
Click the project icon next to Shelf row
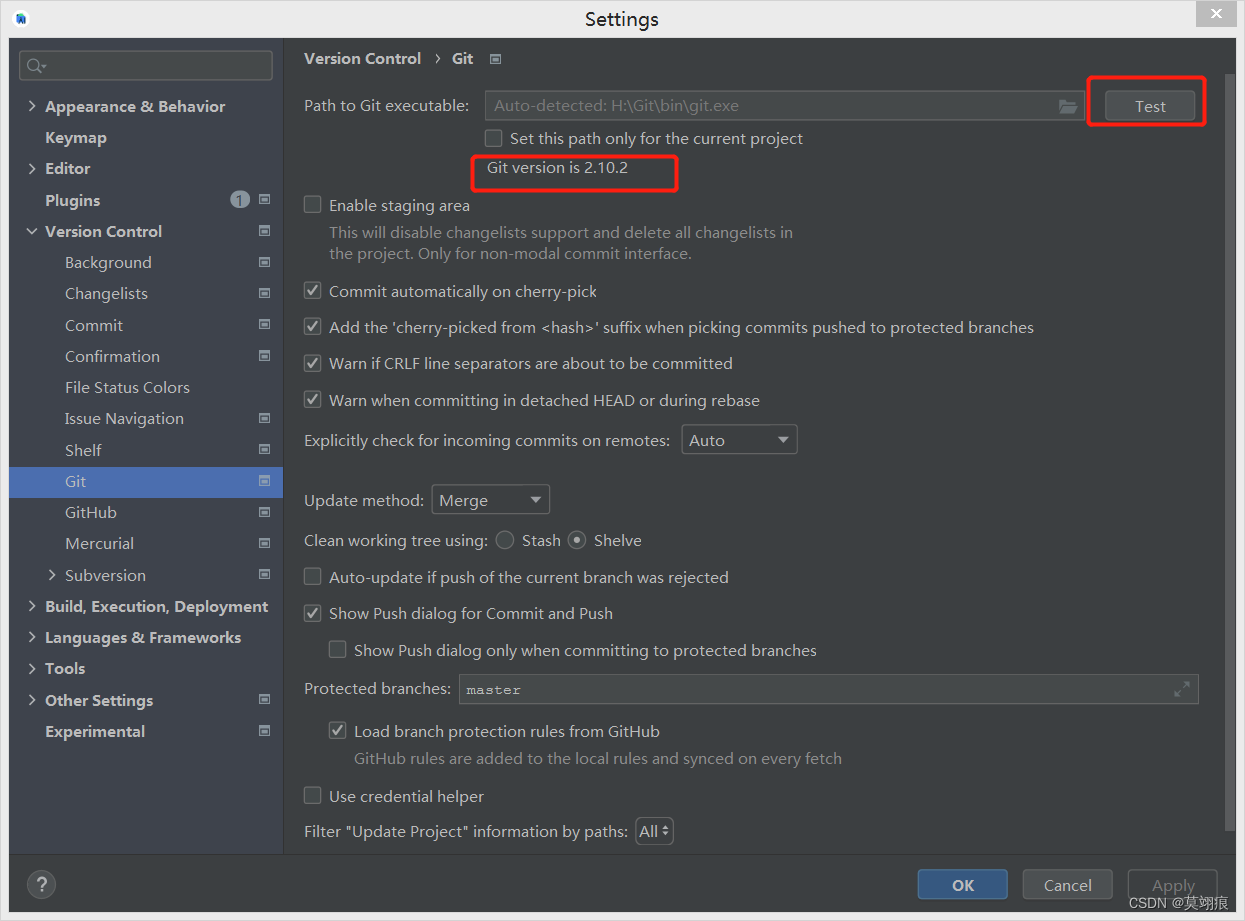pyautogui.click(x=264, y=450)
